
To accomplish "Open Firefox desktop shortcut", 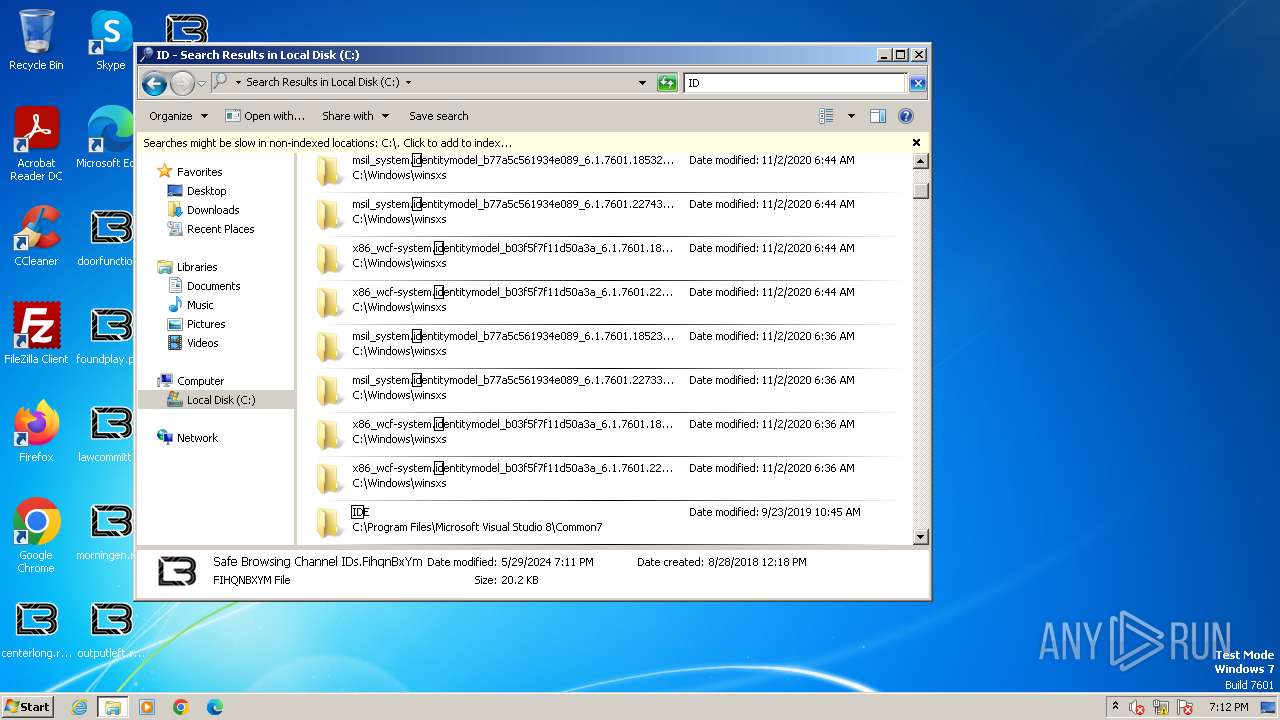I will (36, 432).
